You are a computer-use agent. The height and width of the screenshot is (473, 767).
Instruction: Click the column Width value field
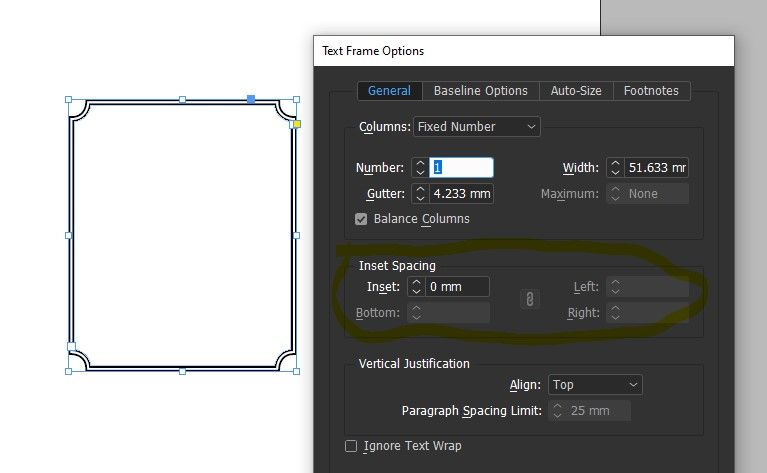[656, 168]
